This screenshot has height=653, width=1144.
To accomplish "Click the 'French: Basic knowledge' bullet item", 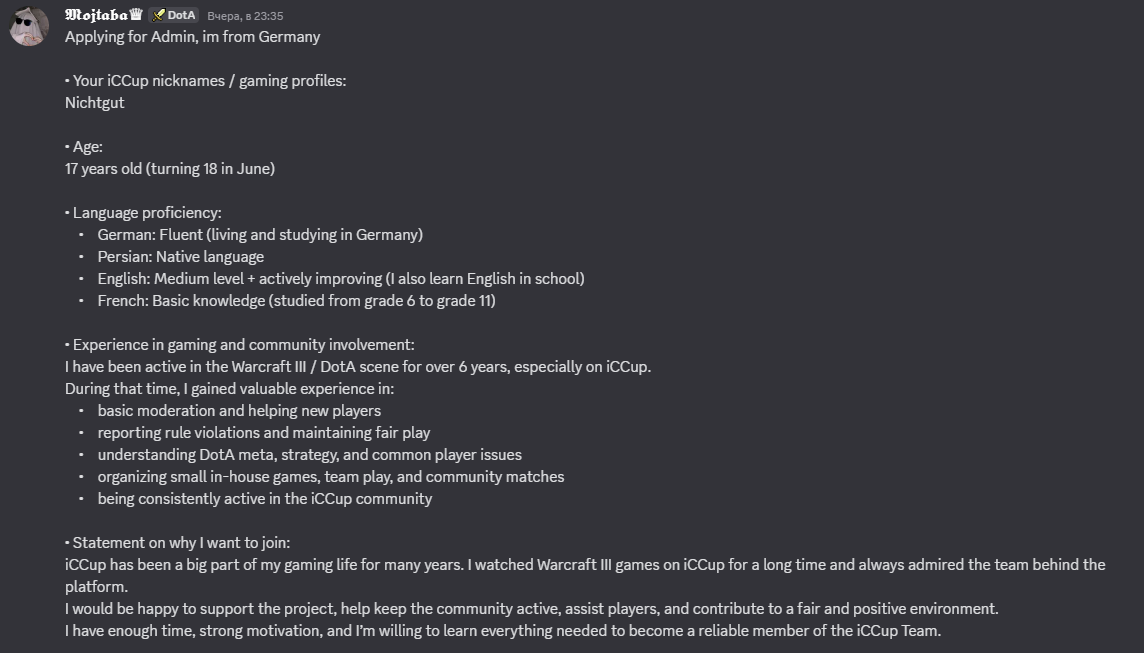I will click(296, 301).
